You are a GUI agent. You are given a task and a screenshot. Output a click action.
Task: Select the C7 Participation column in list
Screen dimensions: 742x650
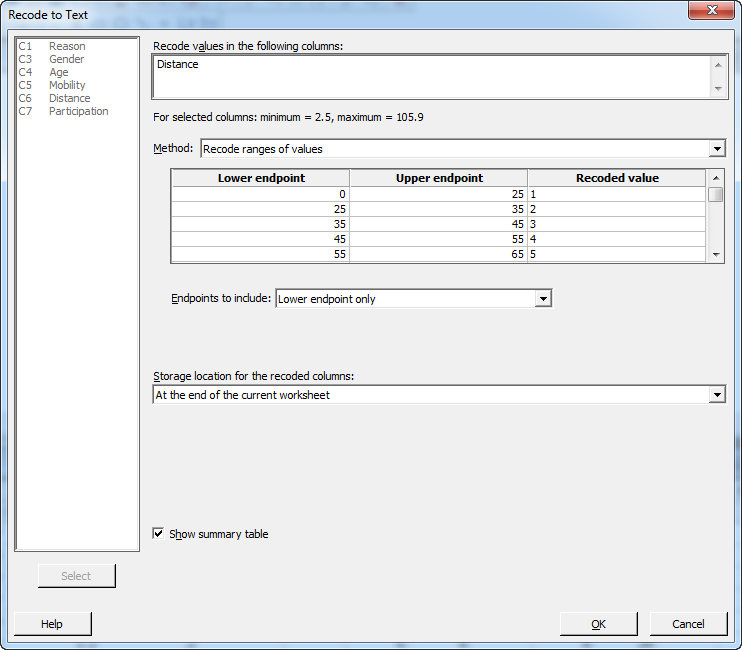click(78, 111)
